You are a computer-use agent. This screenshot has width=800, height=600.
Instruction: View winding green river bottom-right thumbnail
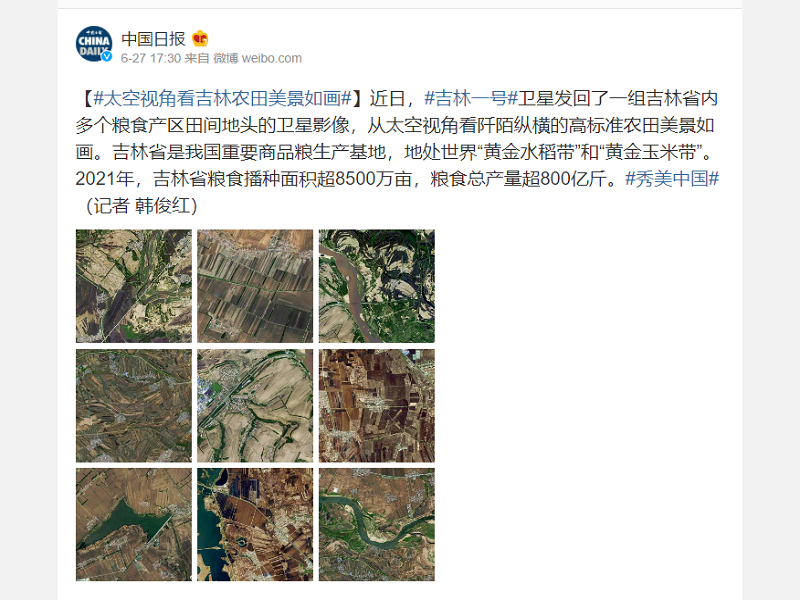(x=377, y=524)
